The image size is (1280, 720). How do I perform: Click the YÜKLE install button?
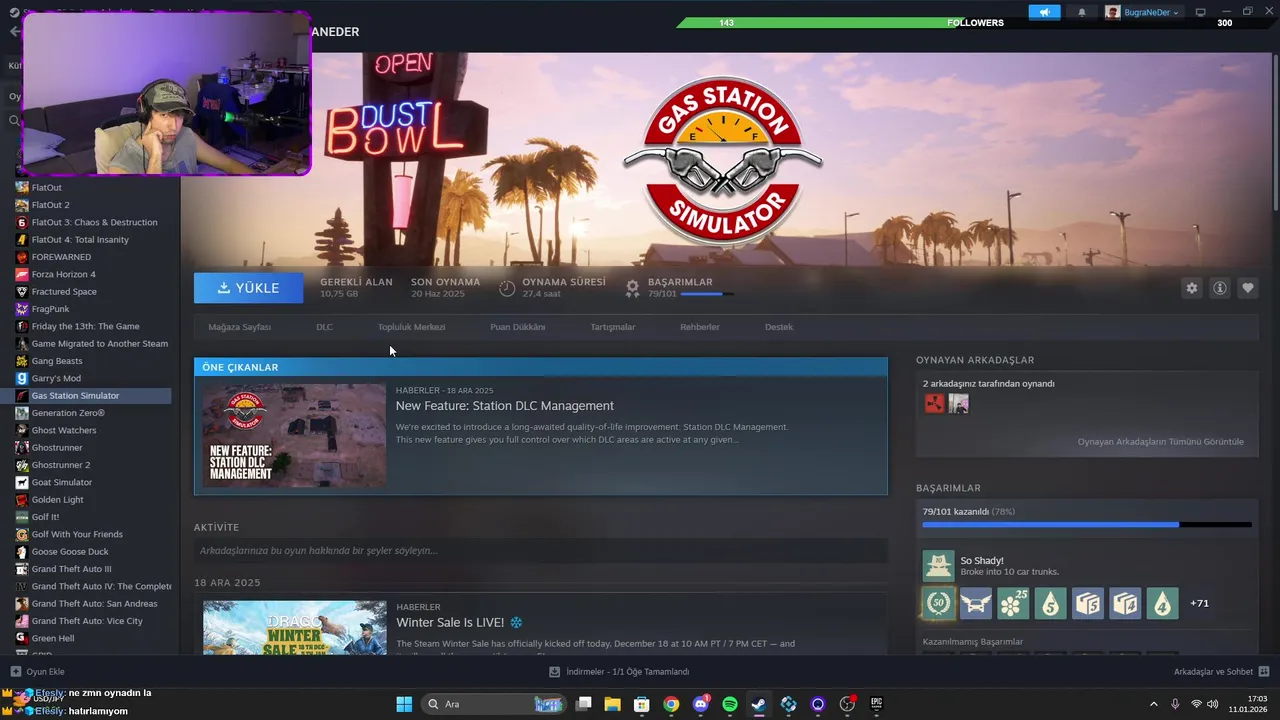249,288
